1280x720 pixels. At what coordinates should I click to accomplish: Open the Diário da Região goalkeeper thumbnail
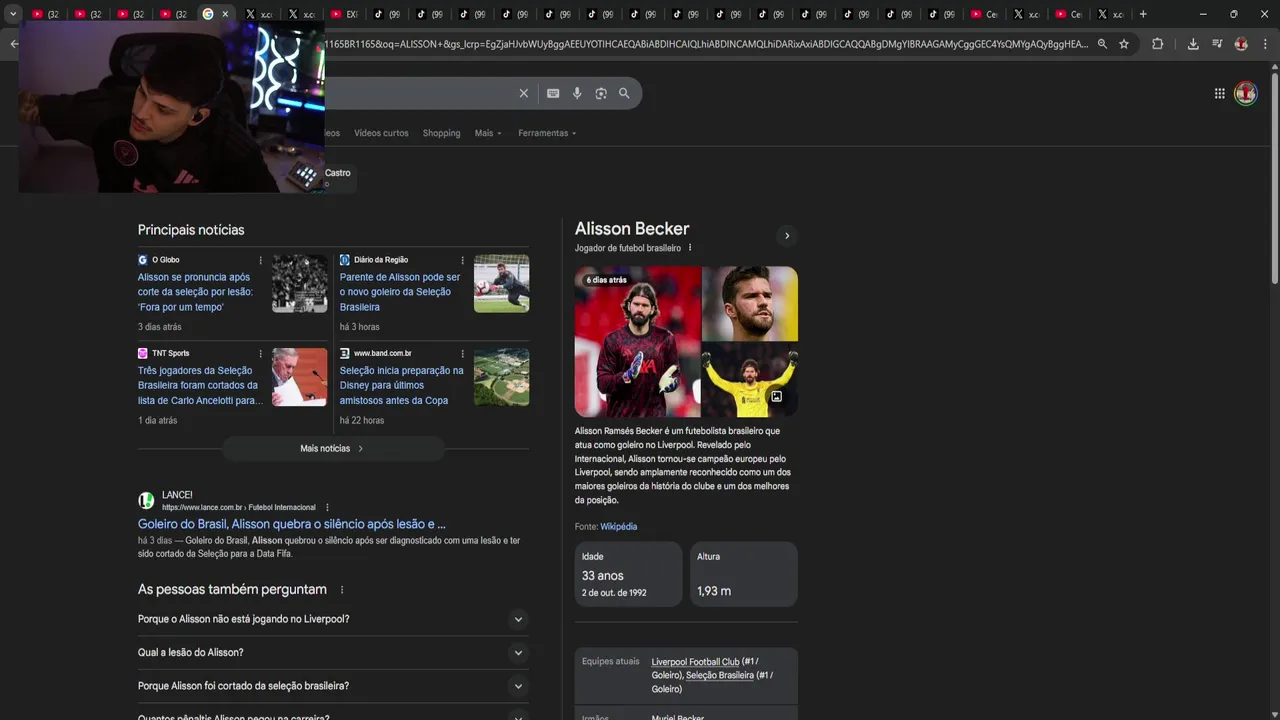pyautogui.click(x=501, y=284)
